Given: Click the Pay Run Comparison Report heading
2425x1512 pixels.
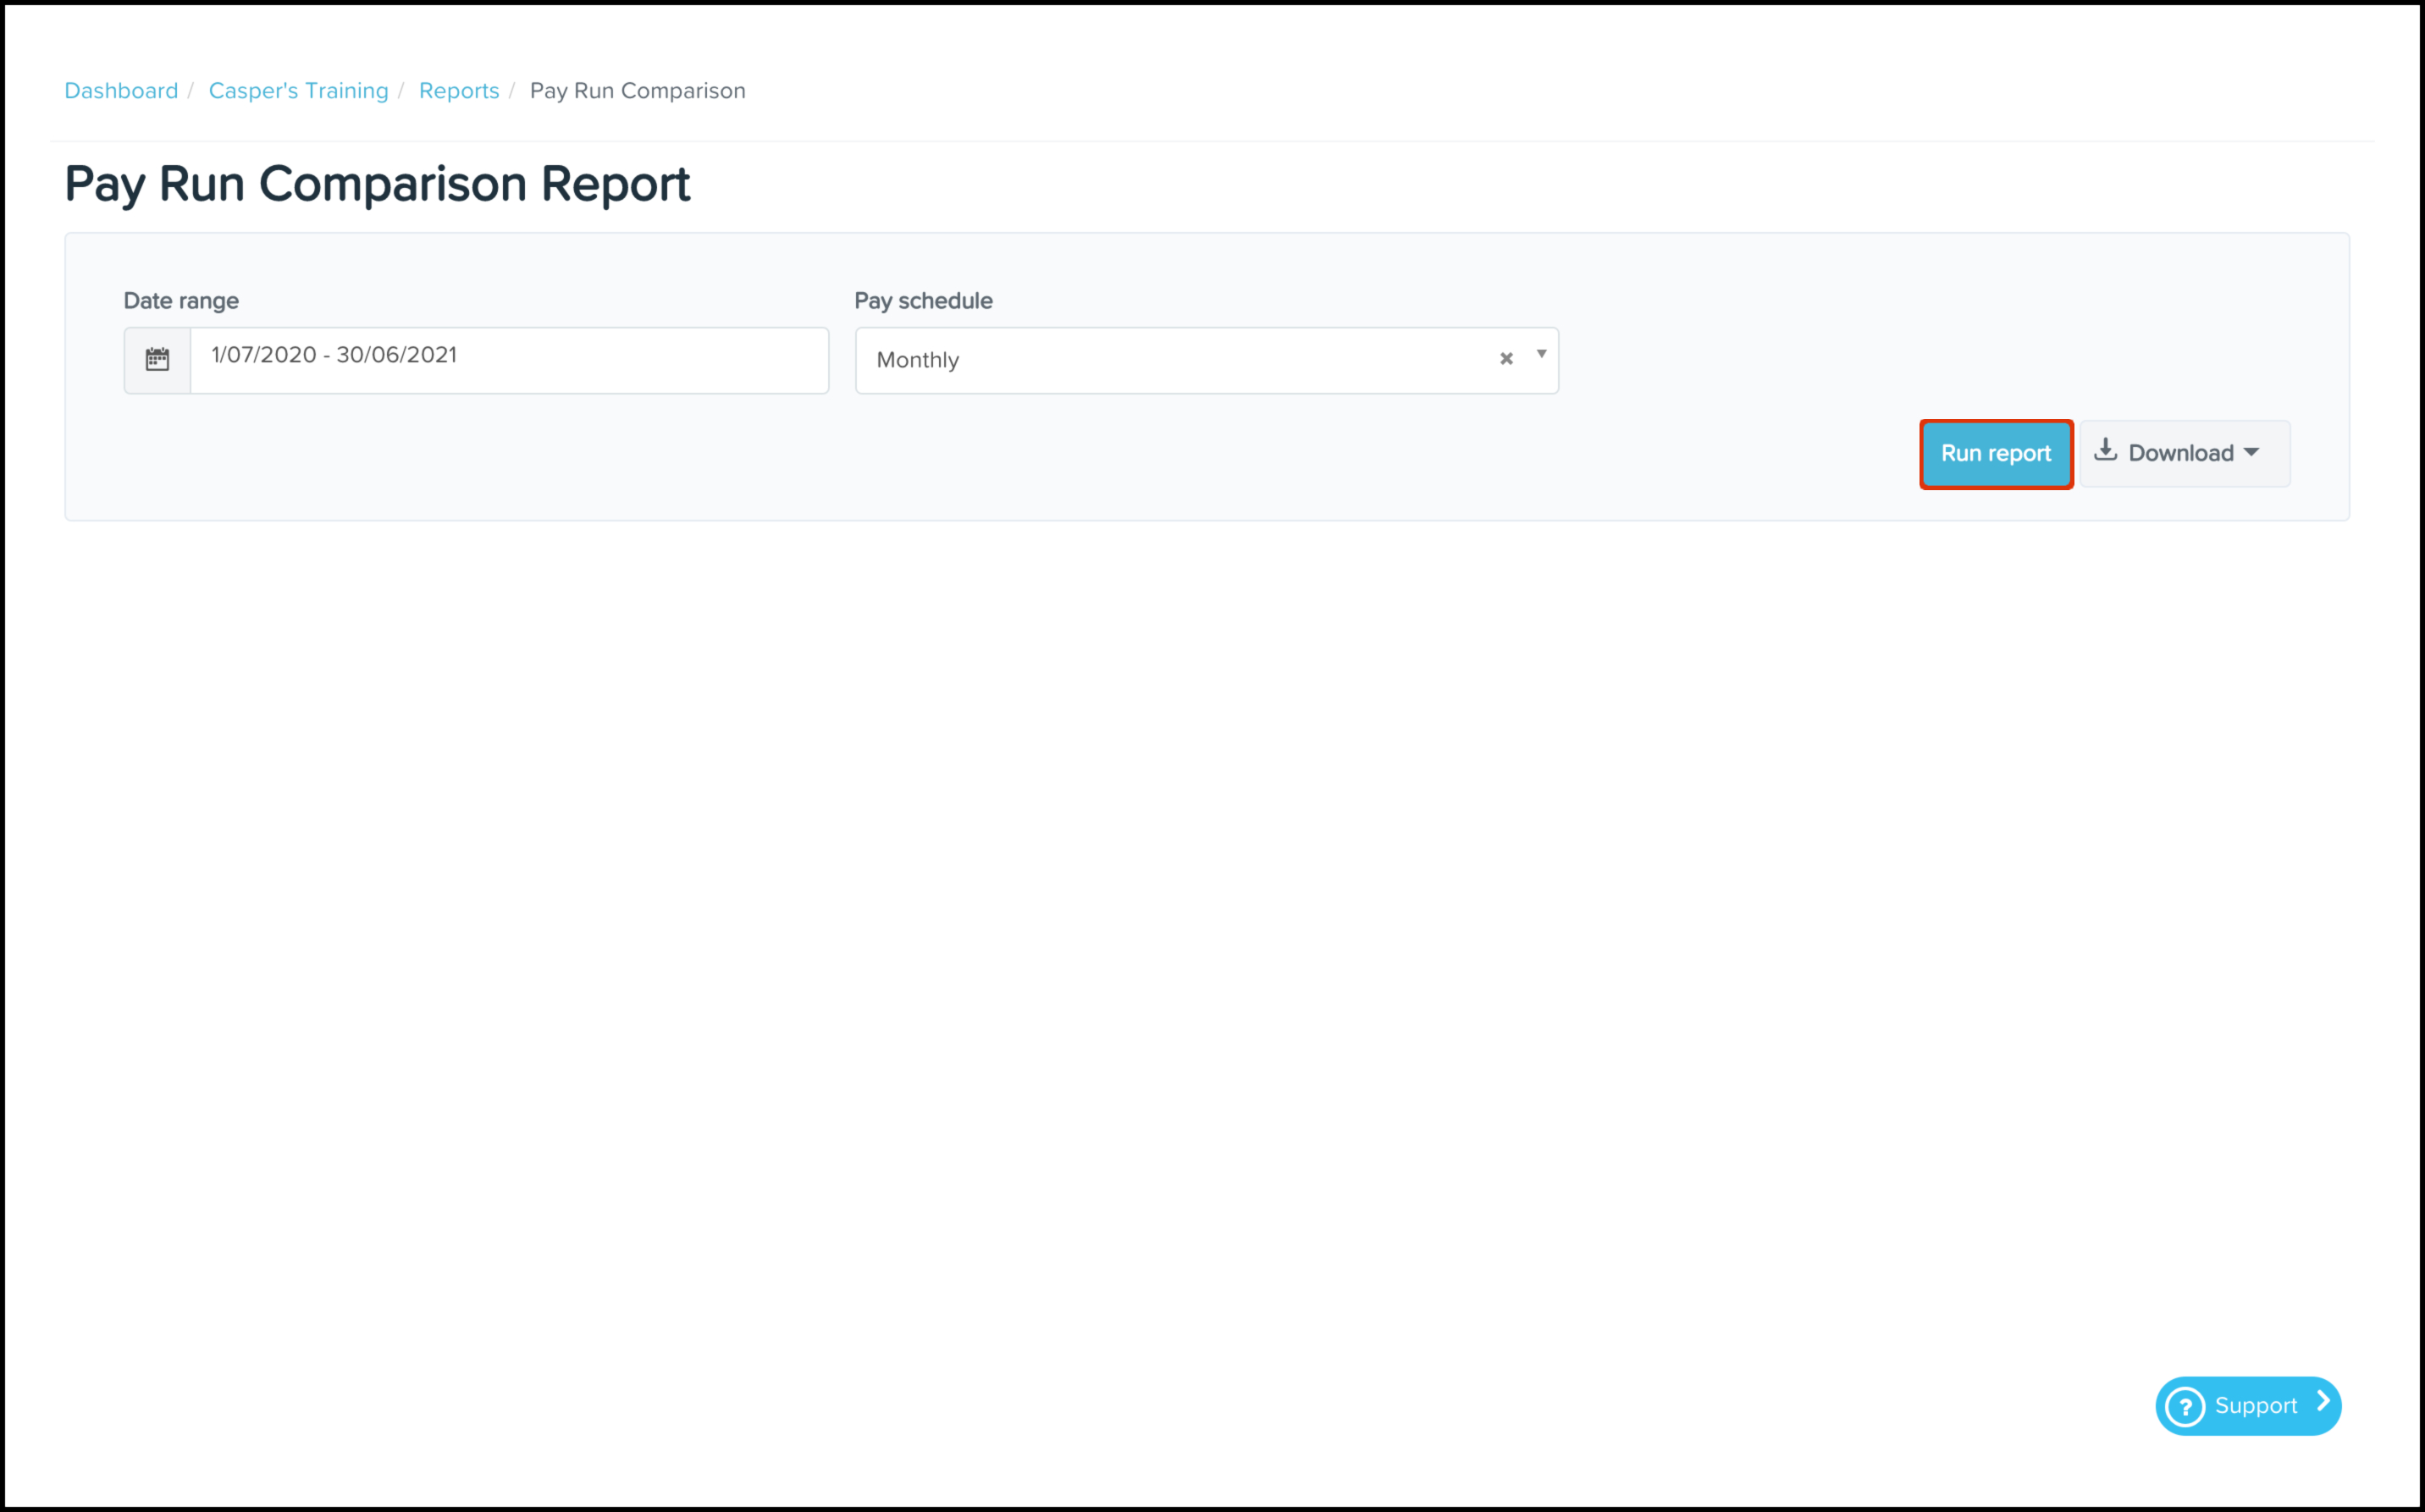Looking at the screenshot, I should [x=377, y=184].
